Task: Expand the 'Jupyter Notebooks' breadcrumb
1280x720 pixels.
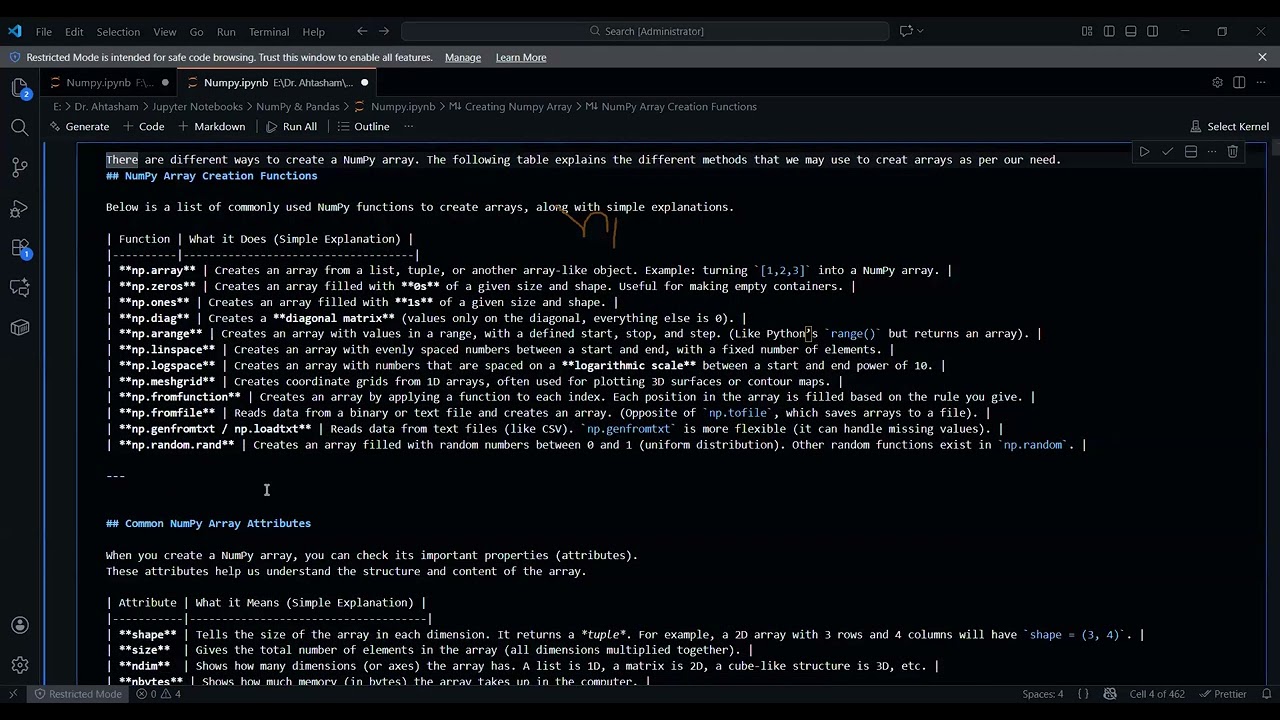Action: (197, 106)
